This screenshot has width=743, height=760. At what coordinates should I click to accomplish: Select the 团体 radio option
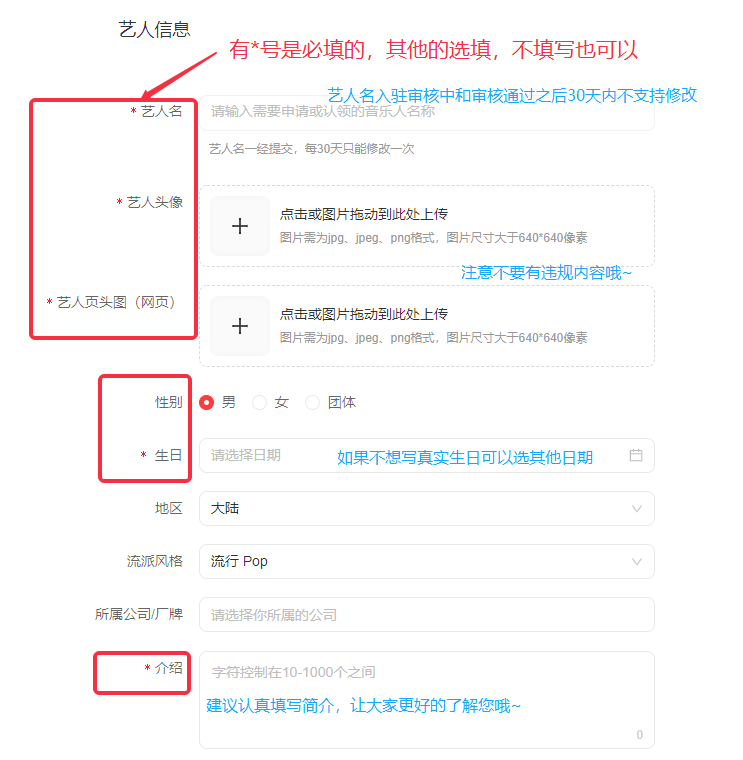pos(313,402)
